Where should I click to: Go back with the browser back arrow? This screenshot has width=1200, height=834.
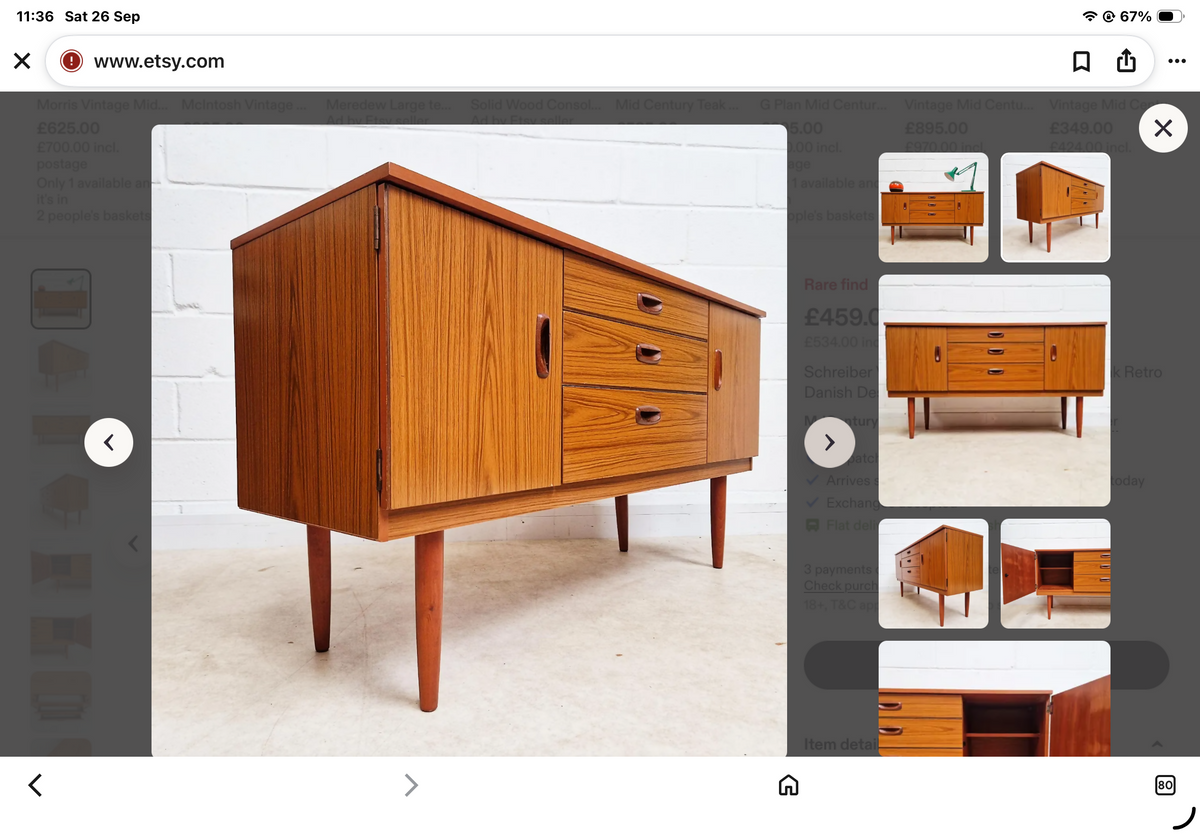click(x=35, y=785)
